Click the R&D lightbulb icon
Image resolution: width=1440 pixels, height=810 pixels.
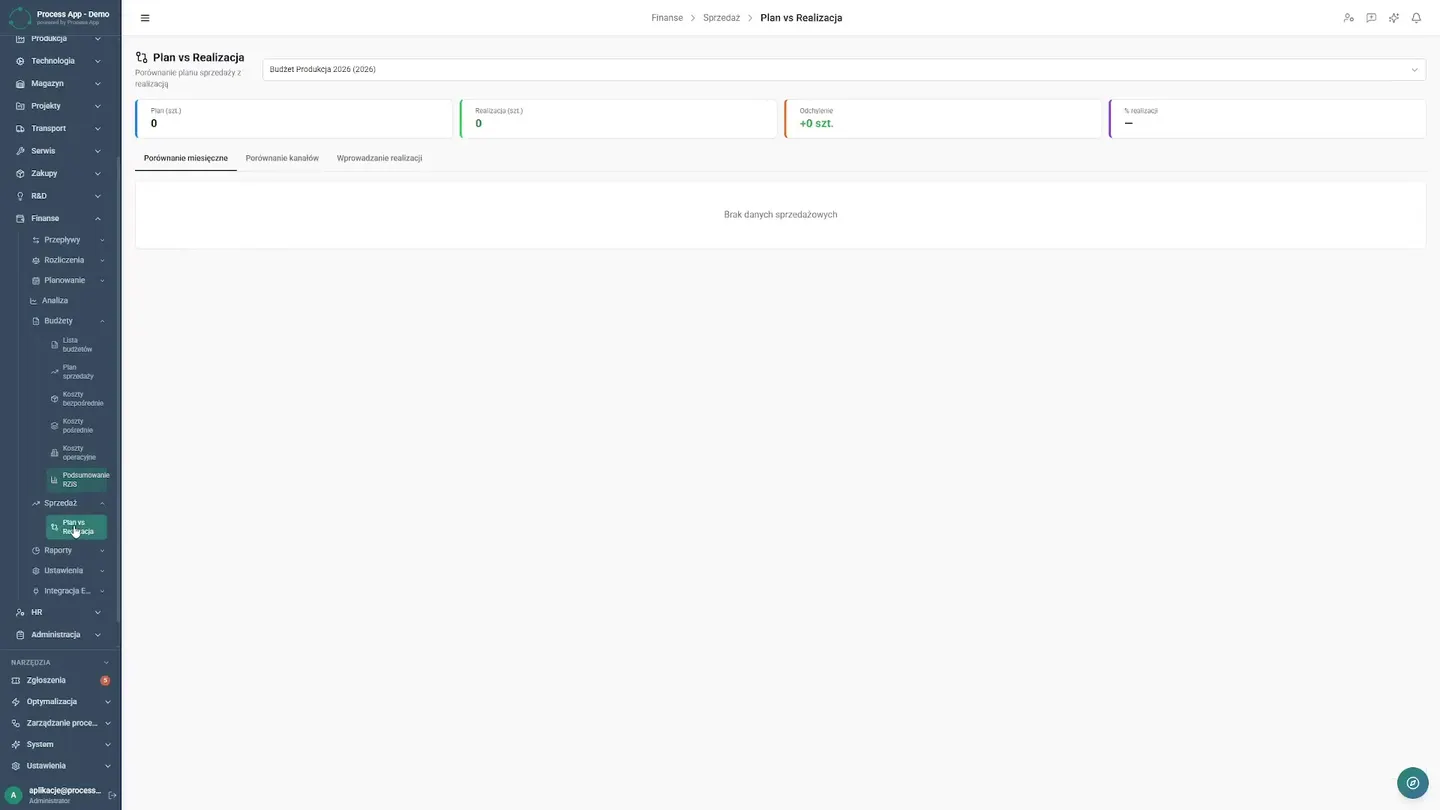(x=20, y=196)
